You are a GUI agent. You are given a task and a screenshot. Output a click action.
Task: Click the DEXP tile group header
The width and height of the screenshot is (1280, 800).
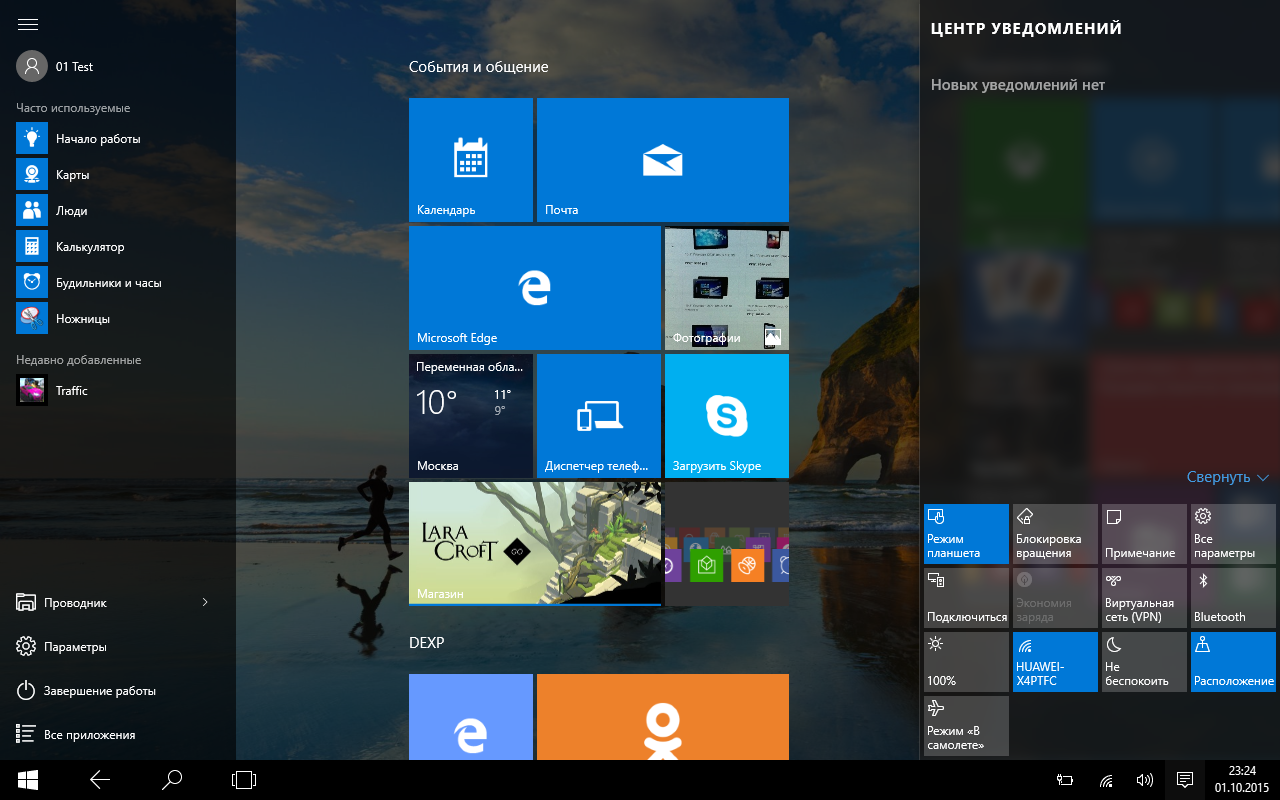pyautogui.click(x=427, y=642)
